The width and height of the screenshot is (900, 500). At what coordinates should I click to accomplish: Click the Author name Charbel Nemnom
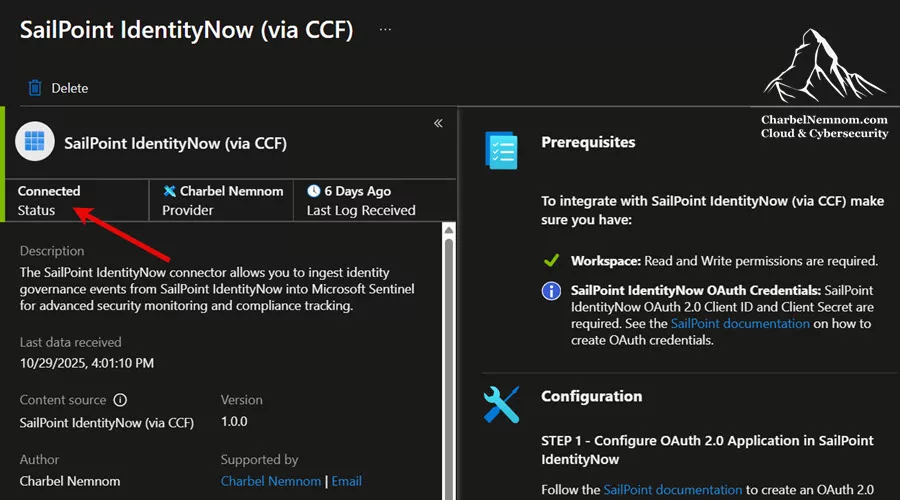coord(70,481)
